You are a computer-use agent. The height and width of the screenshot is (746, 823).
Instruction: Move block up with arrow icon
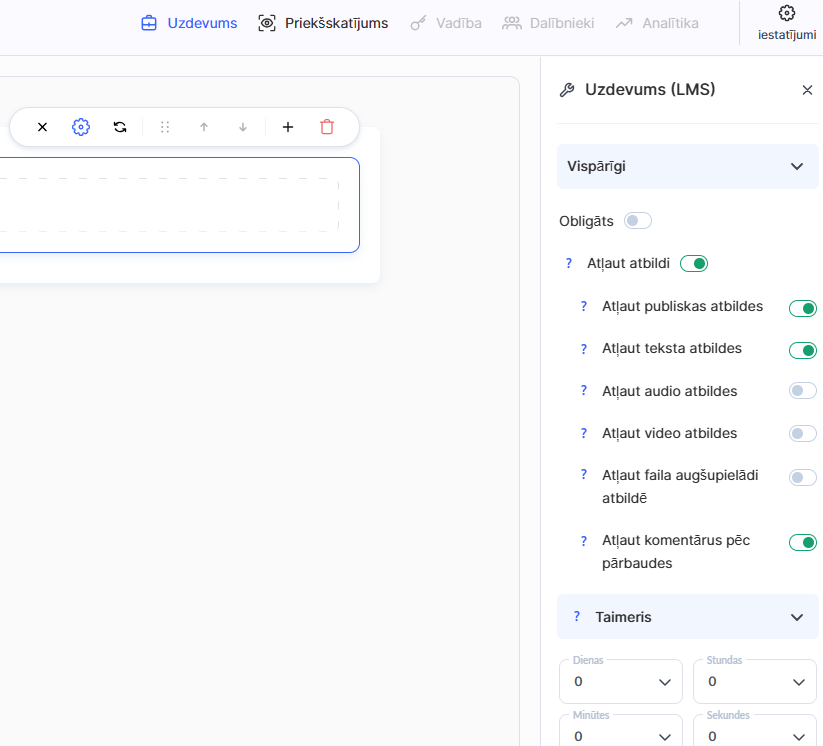click(204, 127)
